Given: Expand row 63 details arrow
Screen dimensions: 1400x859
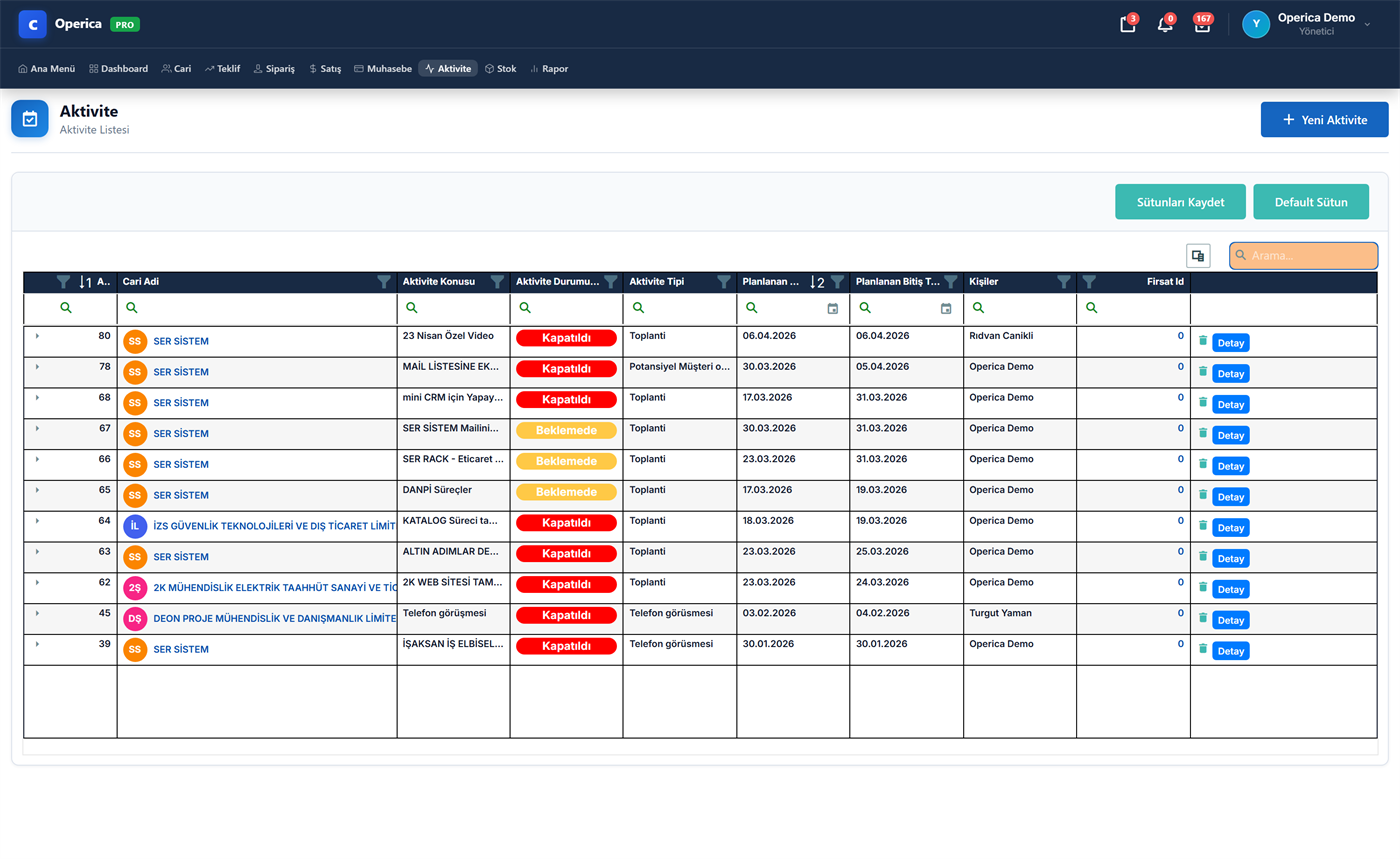Looking at the screenshot, I should tap(37, 551).
